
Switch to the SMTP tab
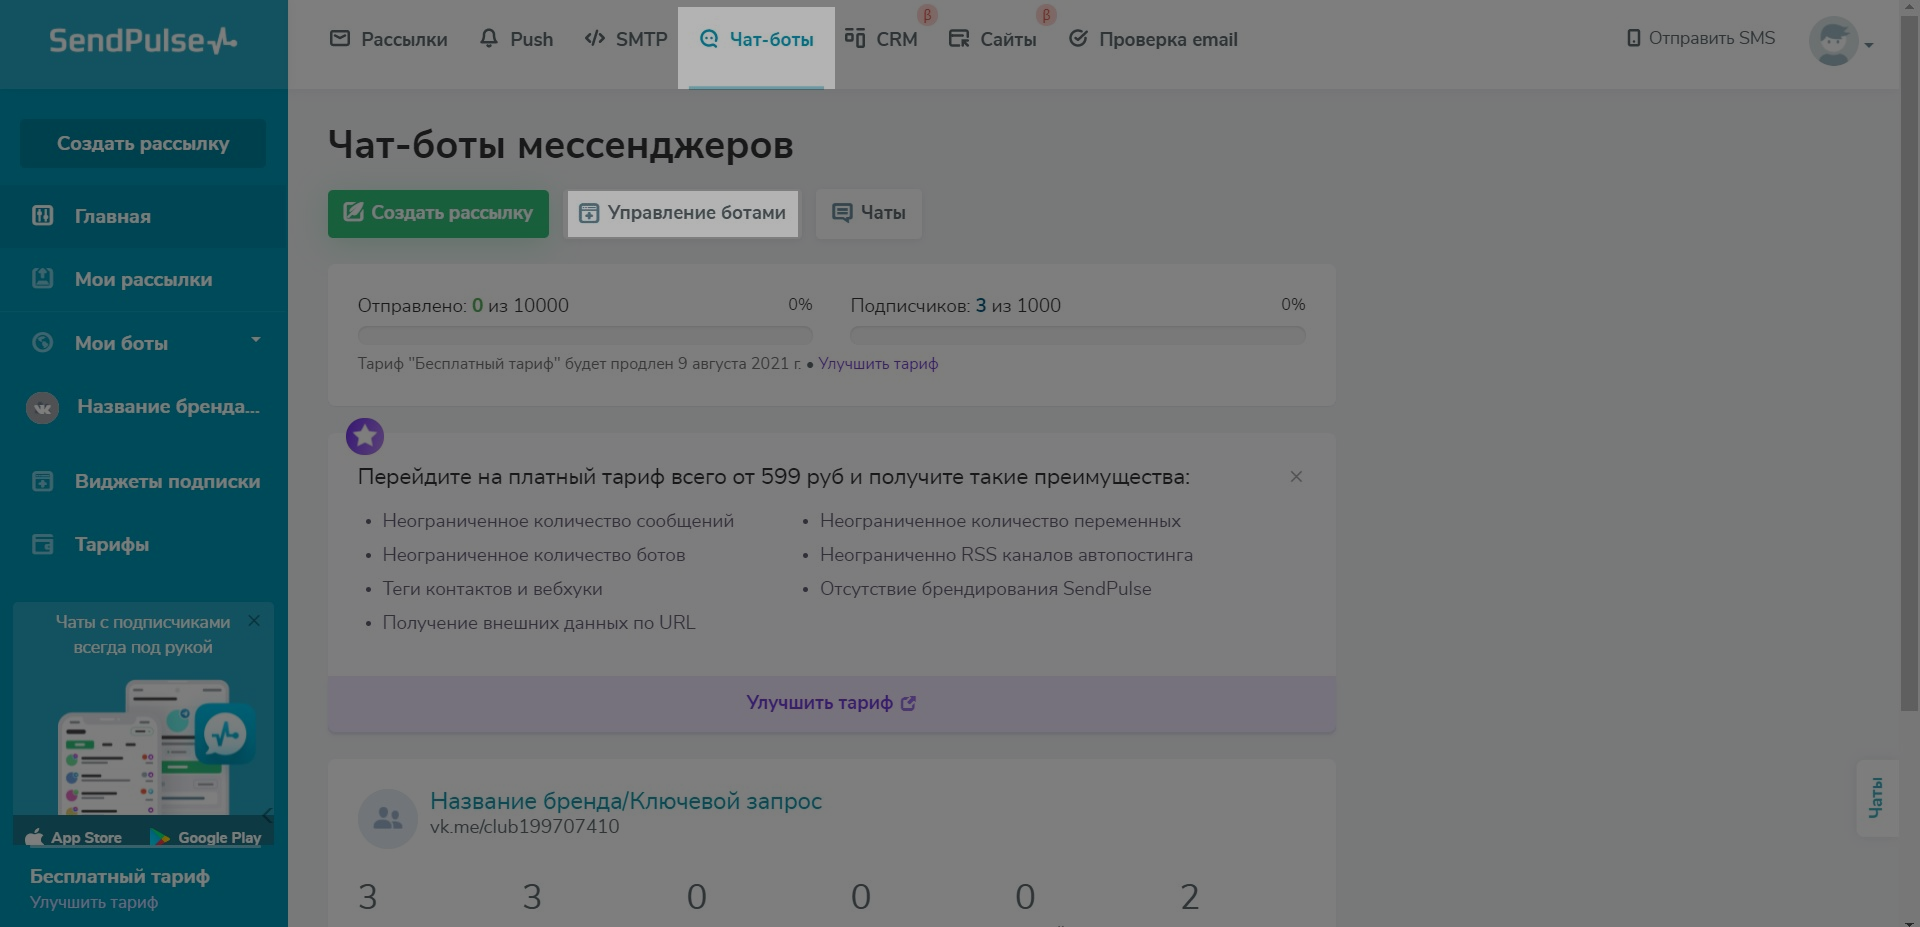pyautogui.click(x=626, y=40)
